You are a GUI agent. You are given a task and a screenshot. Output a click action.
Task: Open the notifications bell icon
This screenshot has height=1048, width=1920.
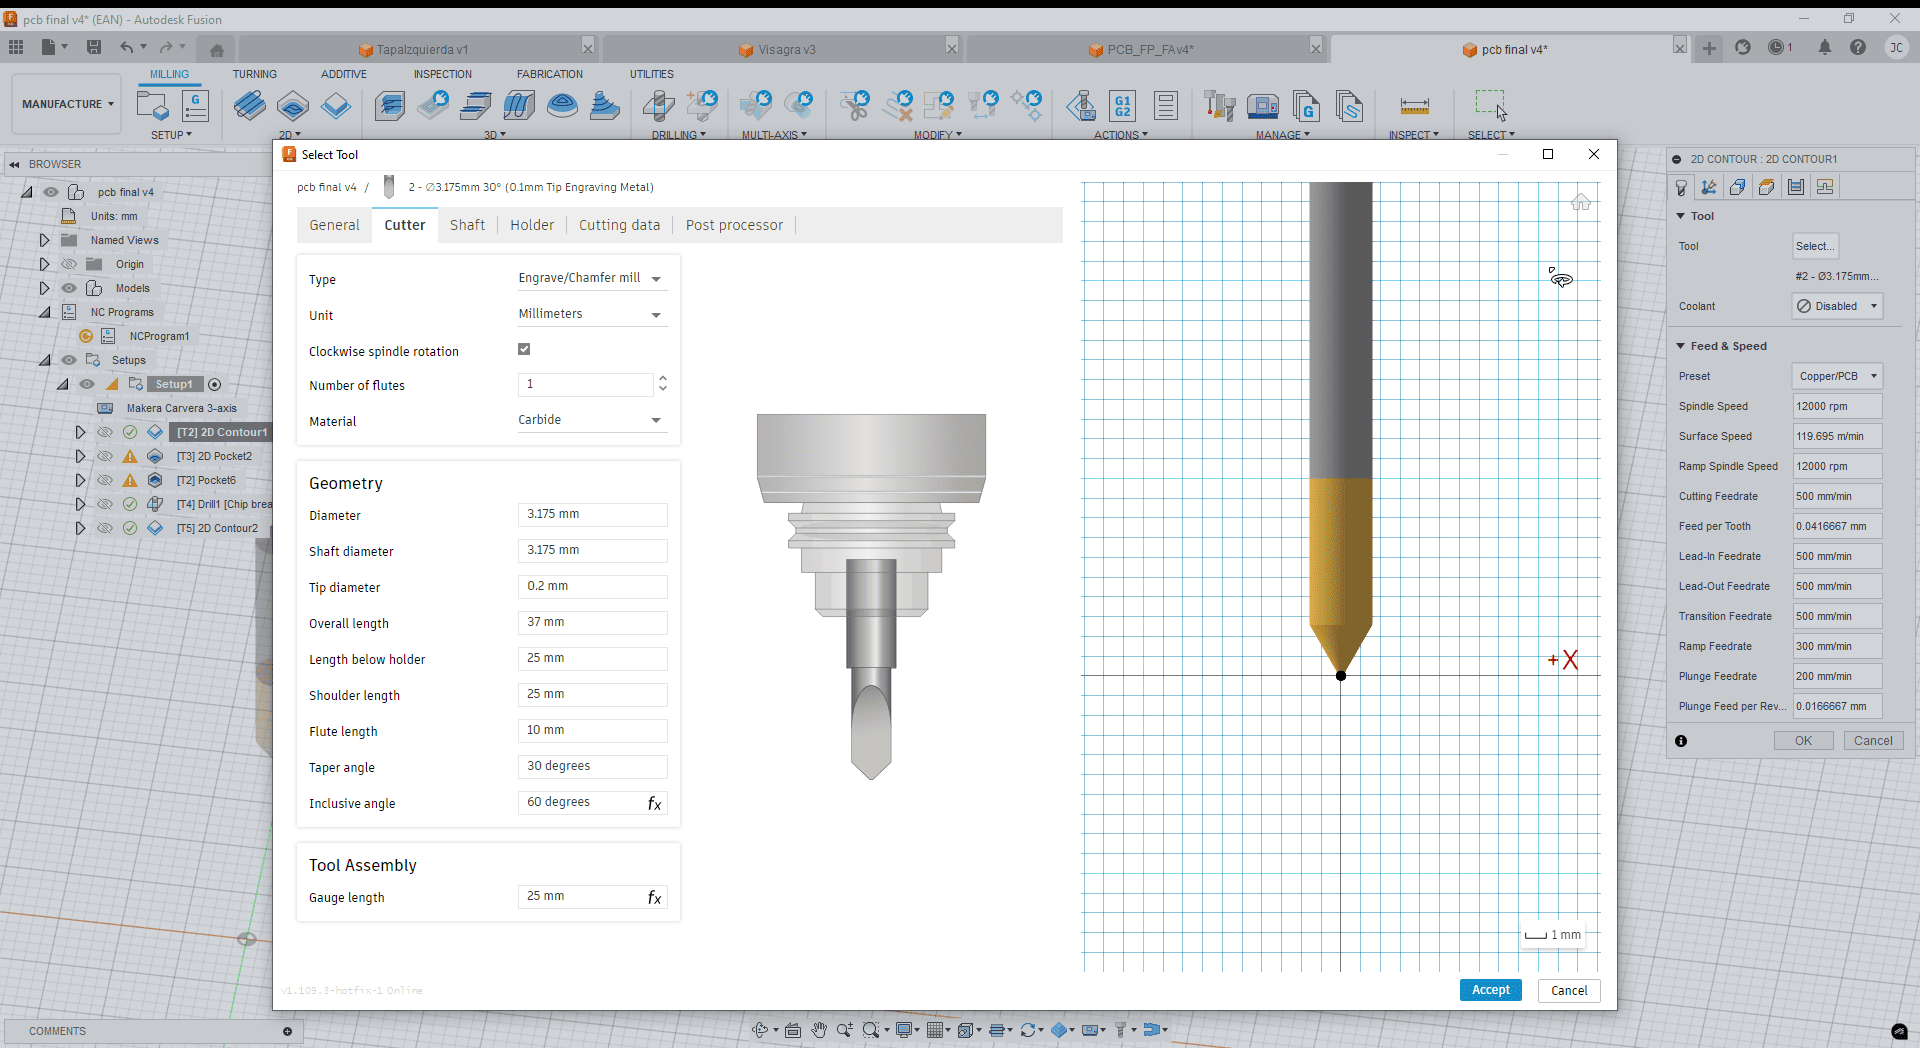[x=1825, y=47]
